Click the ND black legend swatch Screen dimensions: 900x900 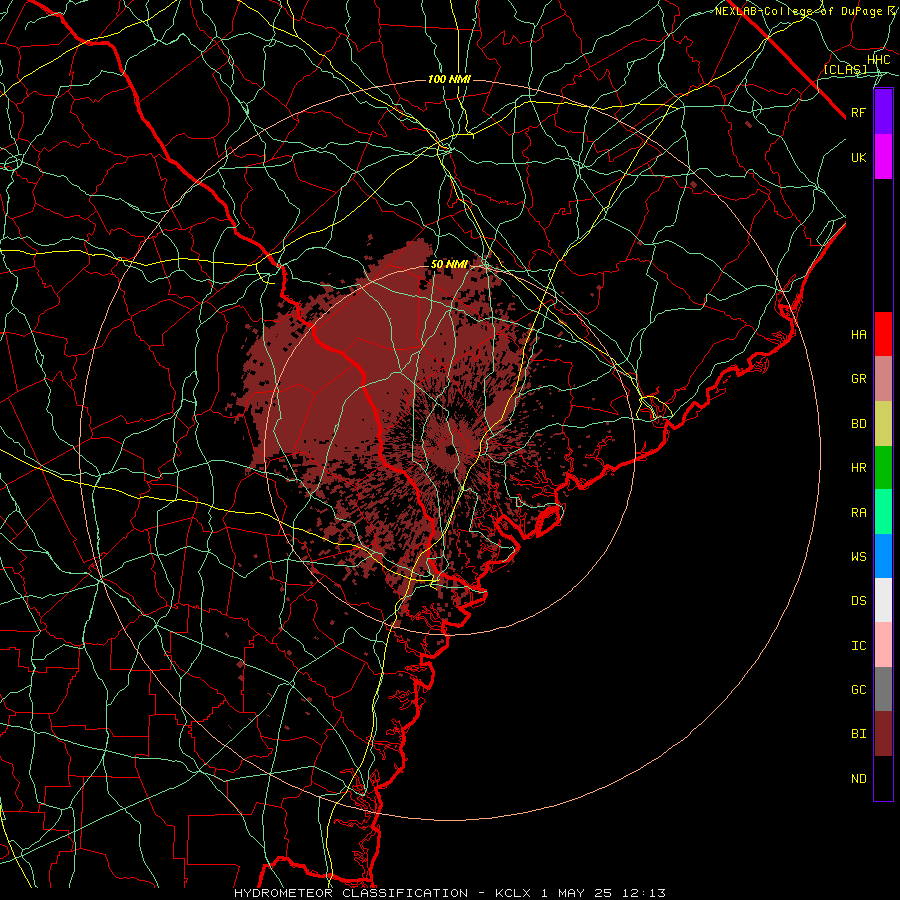coord(883,778)
